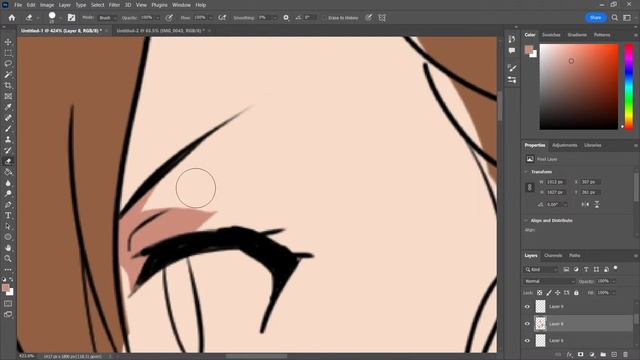Select the Hand tool
The width and height of the screenshot is (640, 360).
pos(8,248)
